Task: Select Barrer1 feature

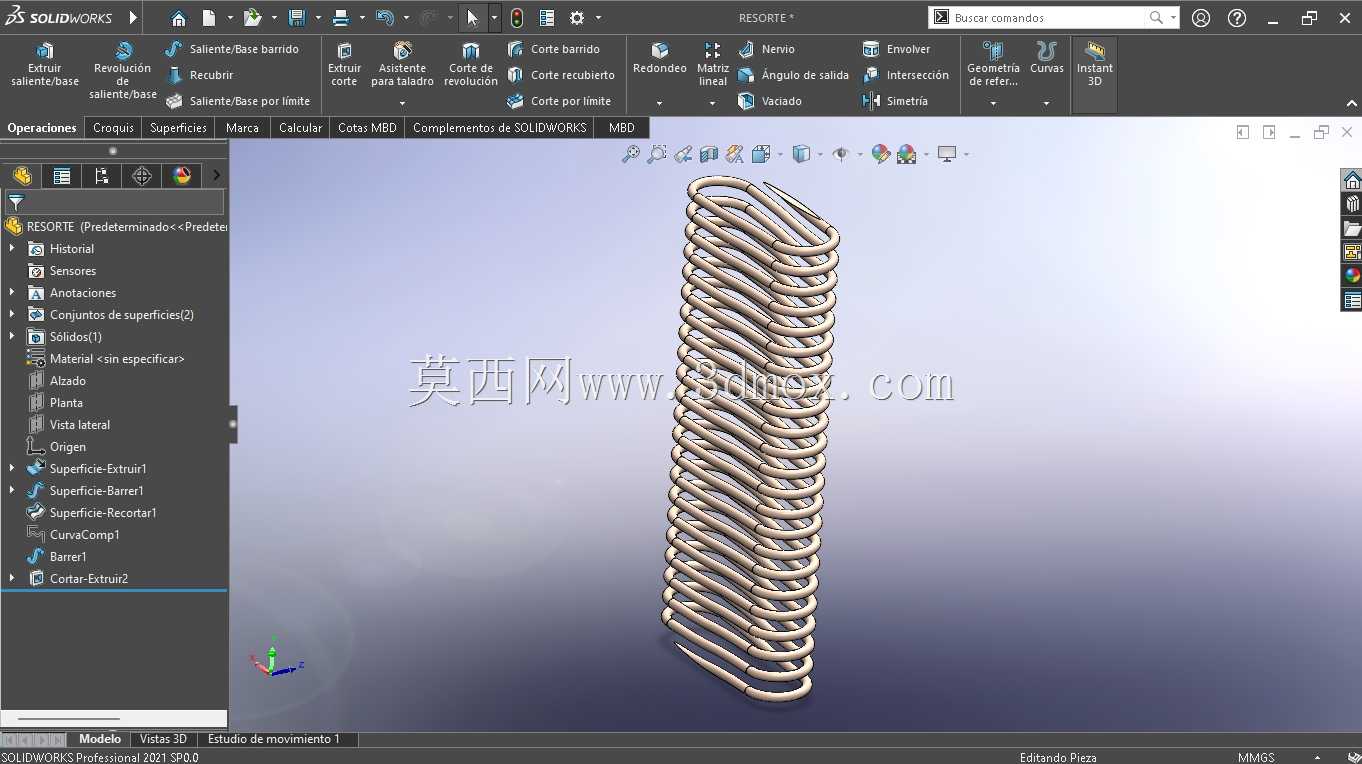Action: click(x=68, y=557)
